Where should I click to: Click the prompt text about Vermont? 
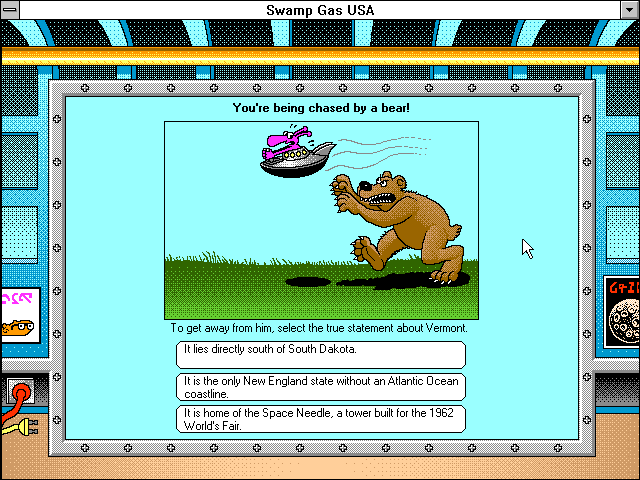(x=319, y=328)
